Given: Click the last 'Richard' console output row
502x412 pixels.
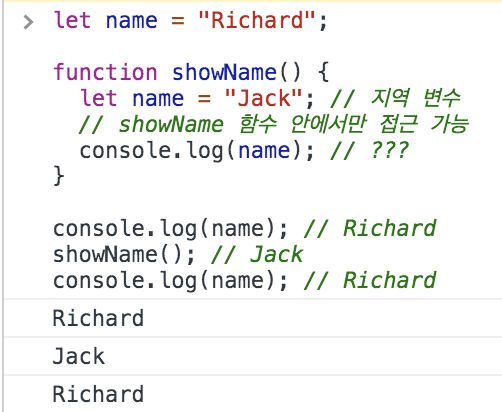Looking at the screenshot, I should click(253, 394).
